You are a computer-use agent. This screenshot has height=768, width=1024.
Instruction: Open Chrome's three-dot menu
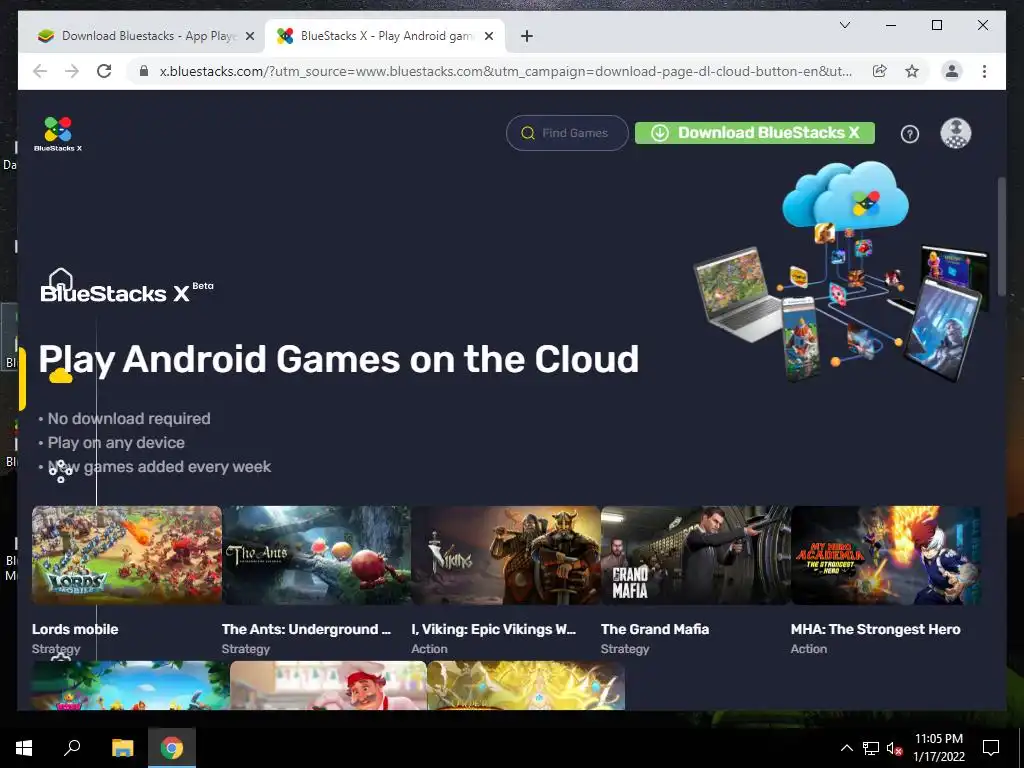(x=984, y=71)
